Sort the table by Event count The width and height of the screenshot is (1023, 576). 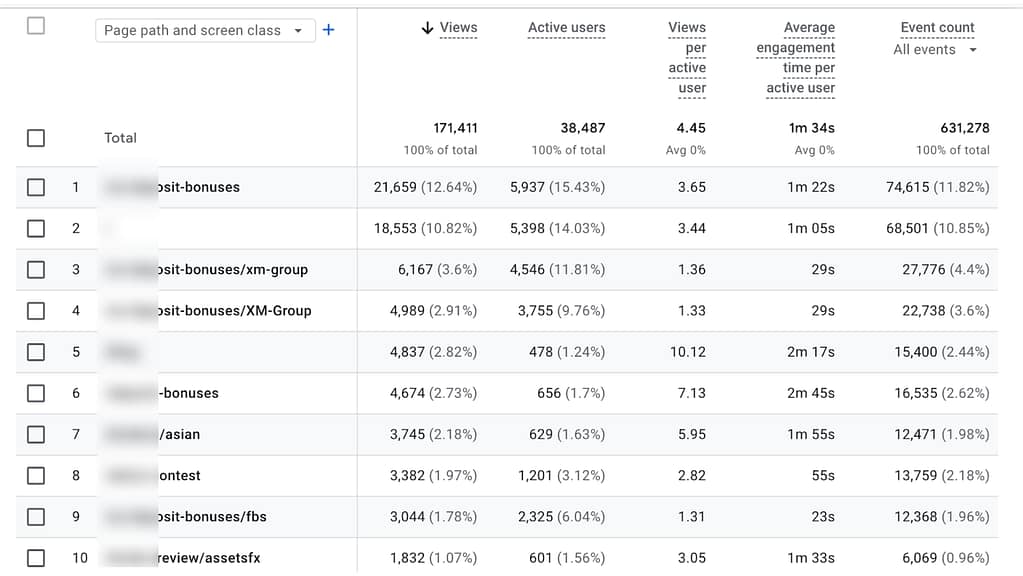point(937,27)
